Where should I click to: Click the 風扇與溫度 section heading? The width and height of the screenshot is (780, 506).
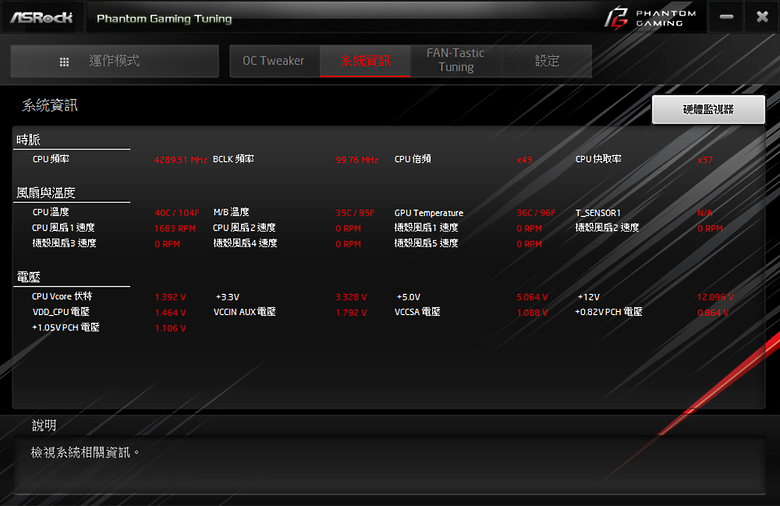point(46,193)
